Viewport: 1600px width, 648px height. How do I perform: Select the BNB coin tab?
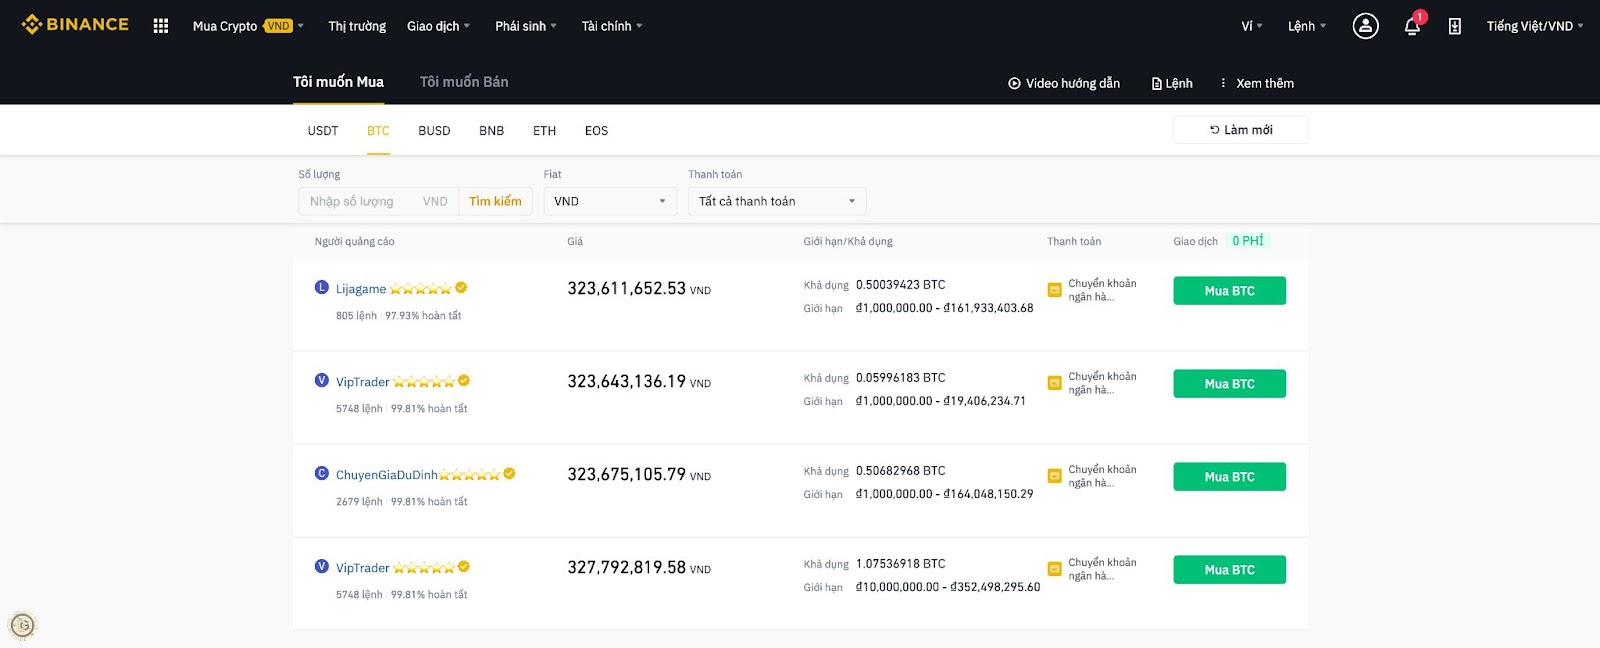492,131
